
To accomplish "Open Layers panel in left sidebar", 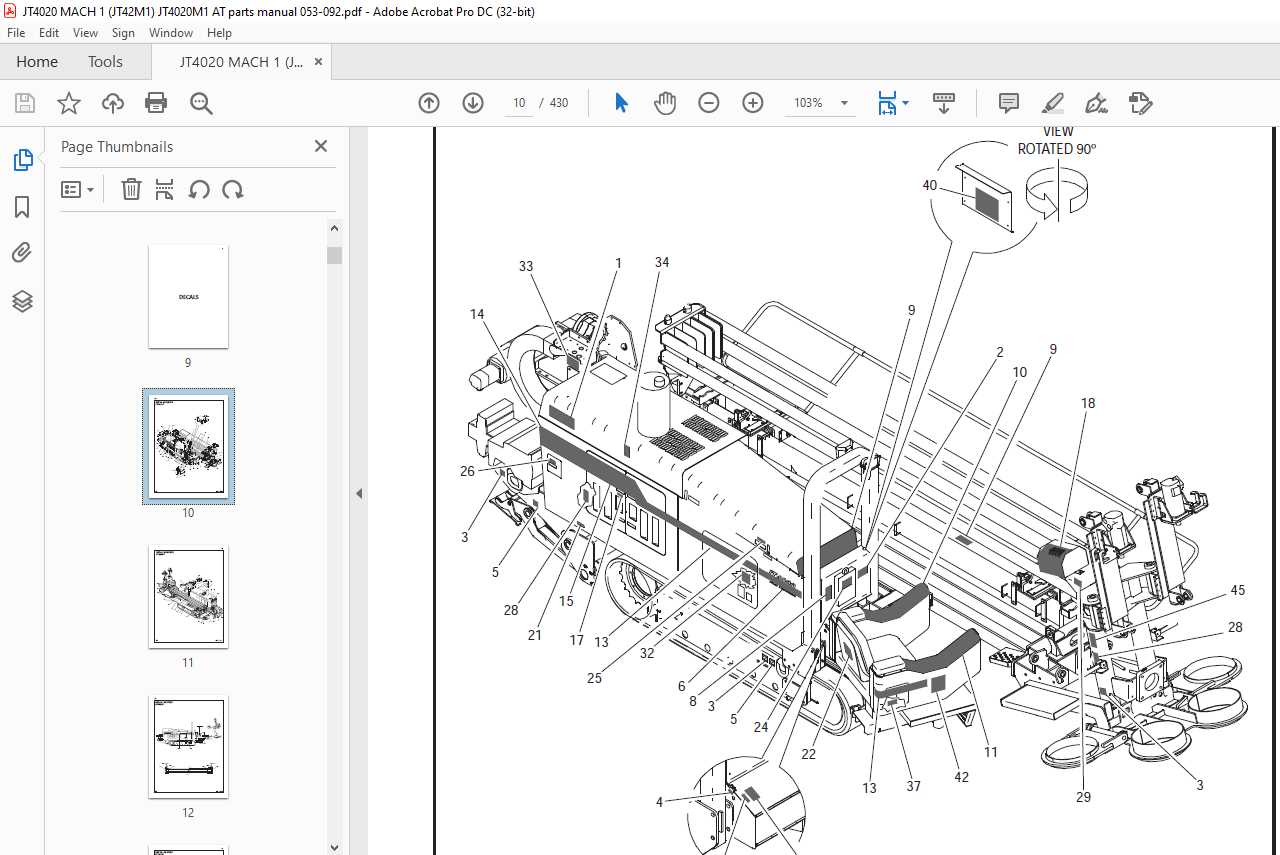I will (22, 301).
